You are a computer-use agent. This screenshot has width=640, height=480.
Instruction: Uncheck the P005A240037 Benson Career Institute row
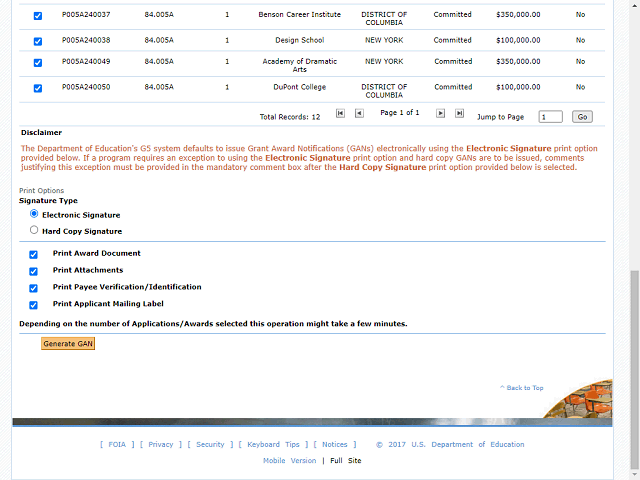pos(38,16)
